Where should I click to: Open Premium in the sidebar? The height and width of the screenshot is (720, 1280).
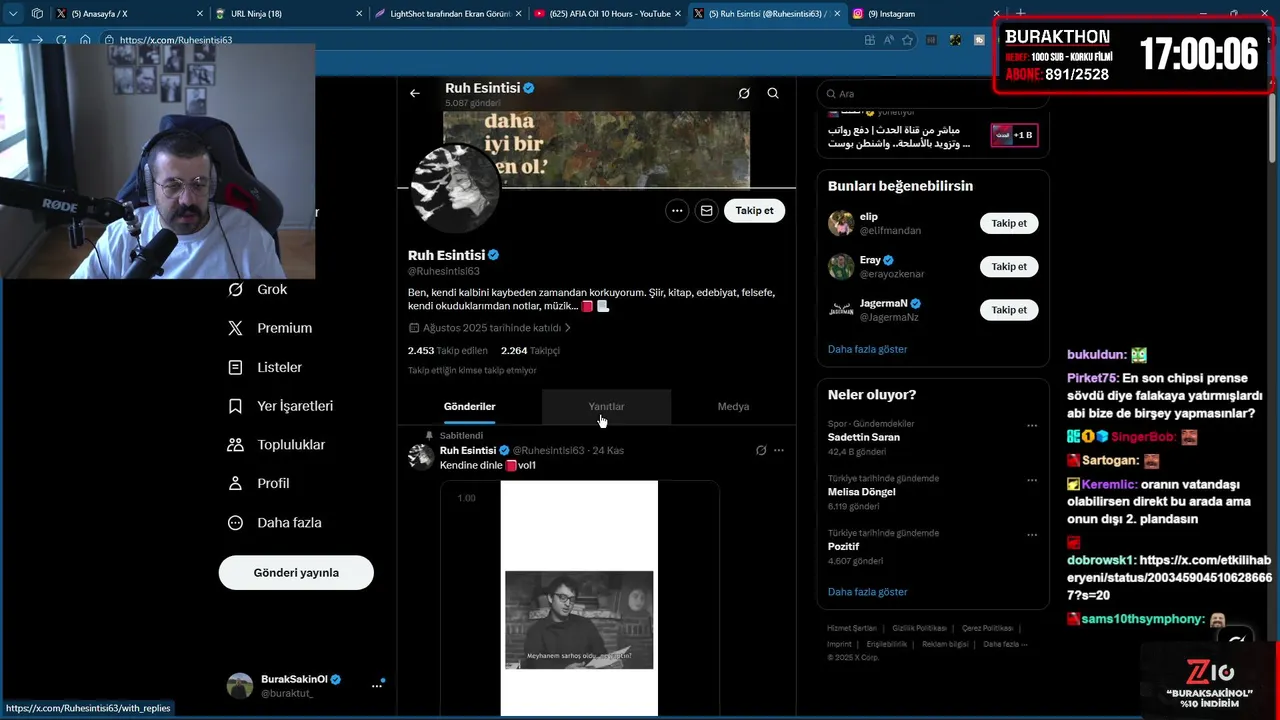tap(270, 328)
